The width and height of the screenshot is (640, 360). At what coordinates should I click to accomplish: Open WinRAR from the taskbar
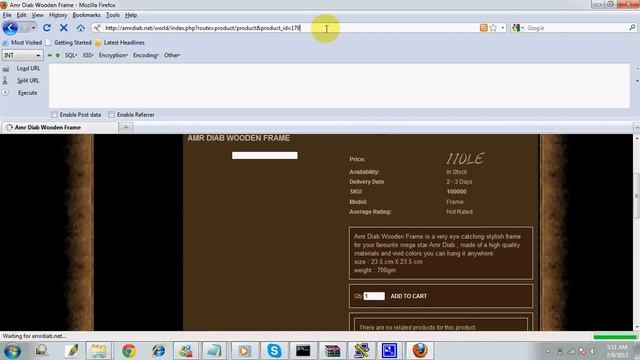click(332, 351)
